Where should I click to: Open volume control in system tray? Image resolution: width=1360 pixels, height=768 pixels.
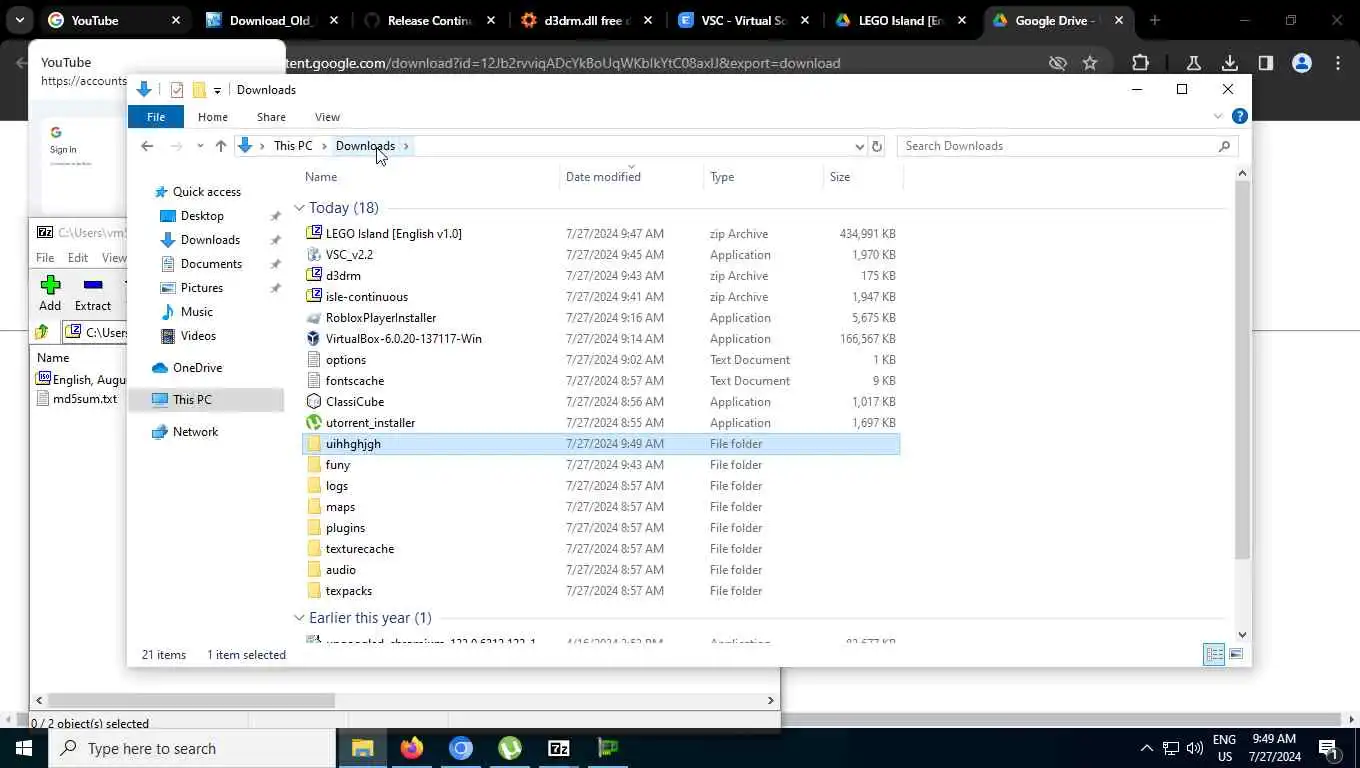coord(1195,748)
